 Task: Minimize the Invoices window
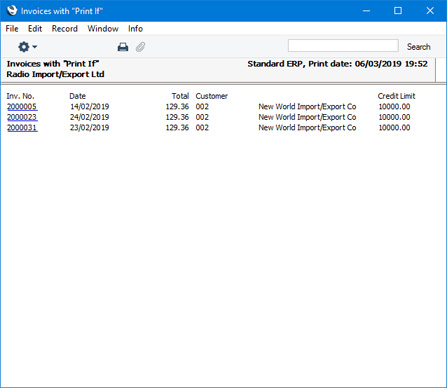point(366,11)
